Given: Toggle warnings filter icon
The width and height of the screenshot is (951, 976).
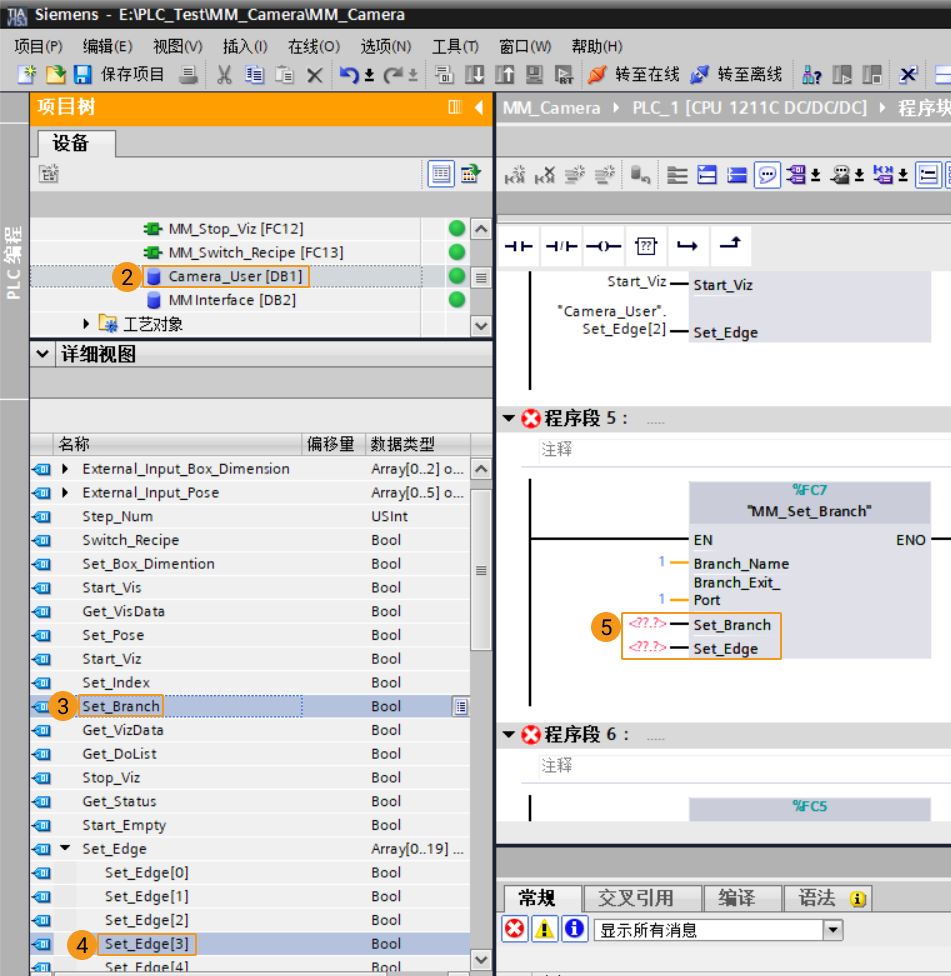Looking at the screenshot, I should click(x=545, y=929).
